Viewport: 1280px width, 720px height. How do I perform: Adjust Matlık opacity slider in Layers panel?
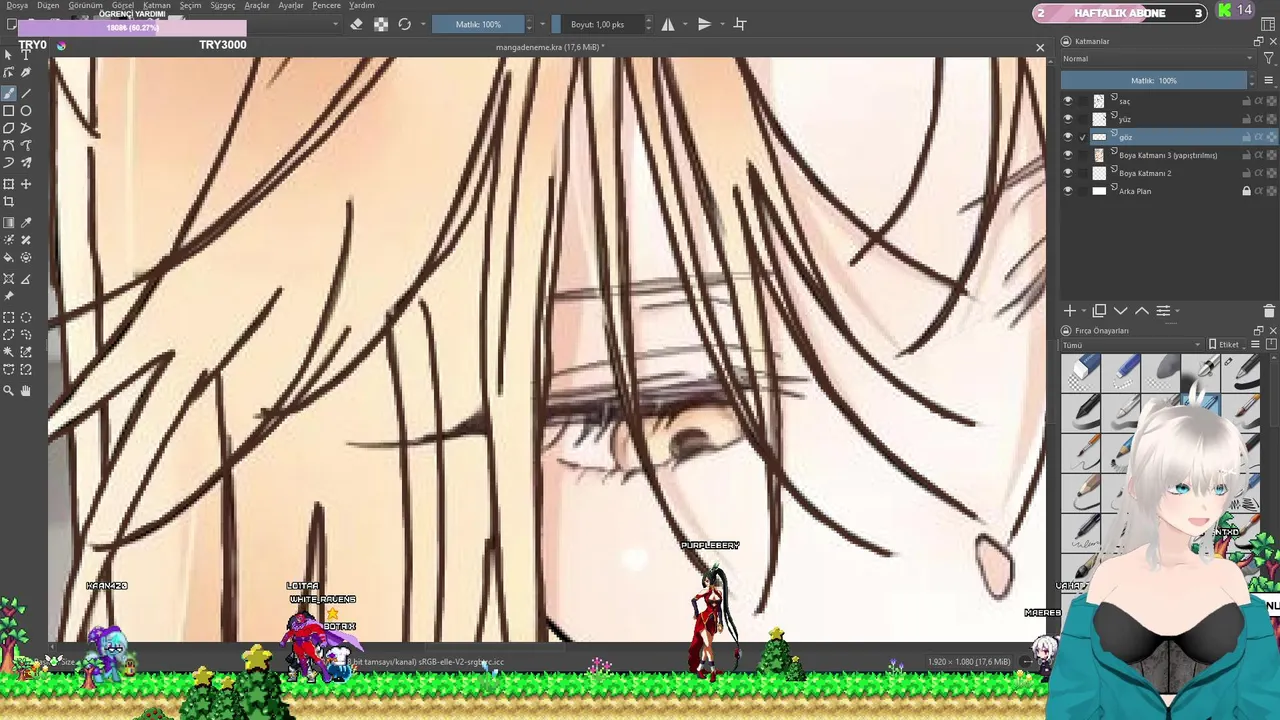click(x=1154, y=80)
